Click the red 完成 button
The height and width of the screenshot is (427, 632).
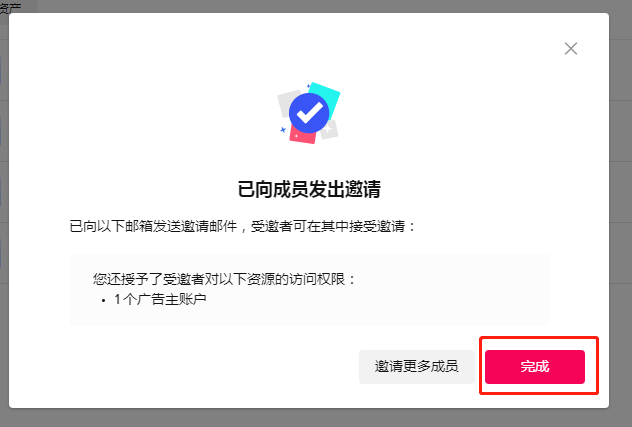click(534, 367)
